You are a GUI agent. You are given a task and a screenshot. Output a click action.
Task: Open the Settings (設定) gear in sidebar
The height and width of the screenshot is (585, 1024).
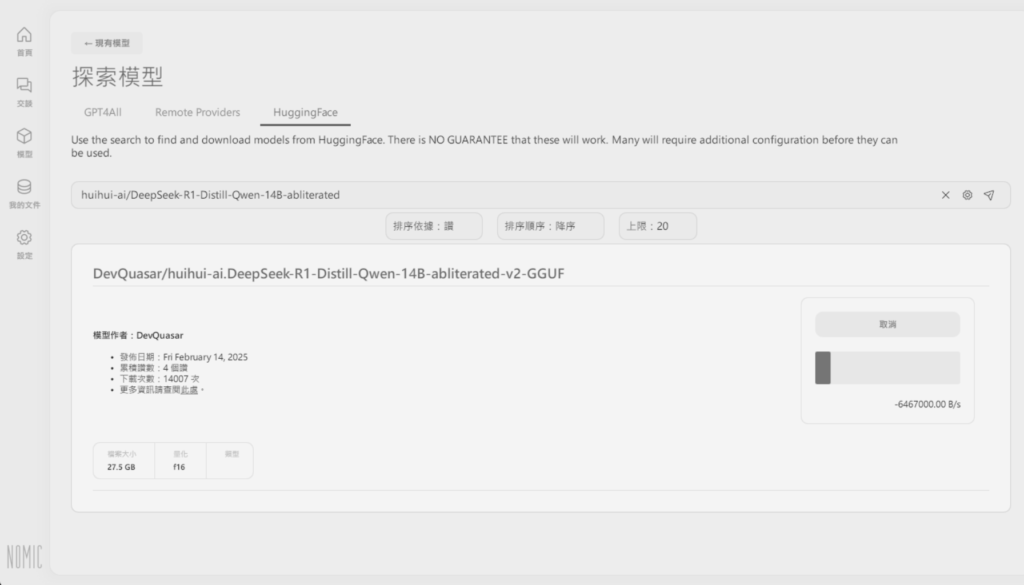point(24,244)
